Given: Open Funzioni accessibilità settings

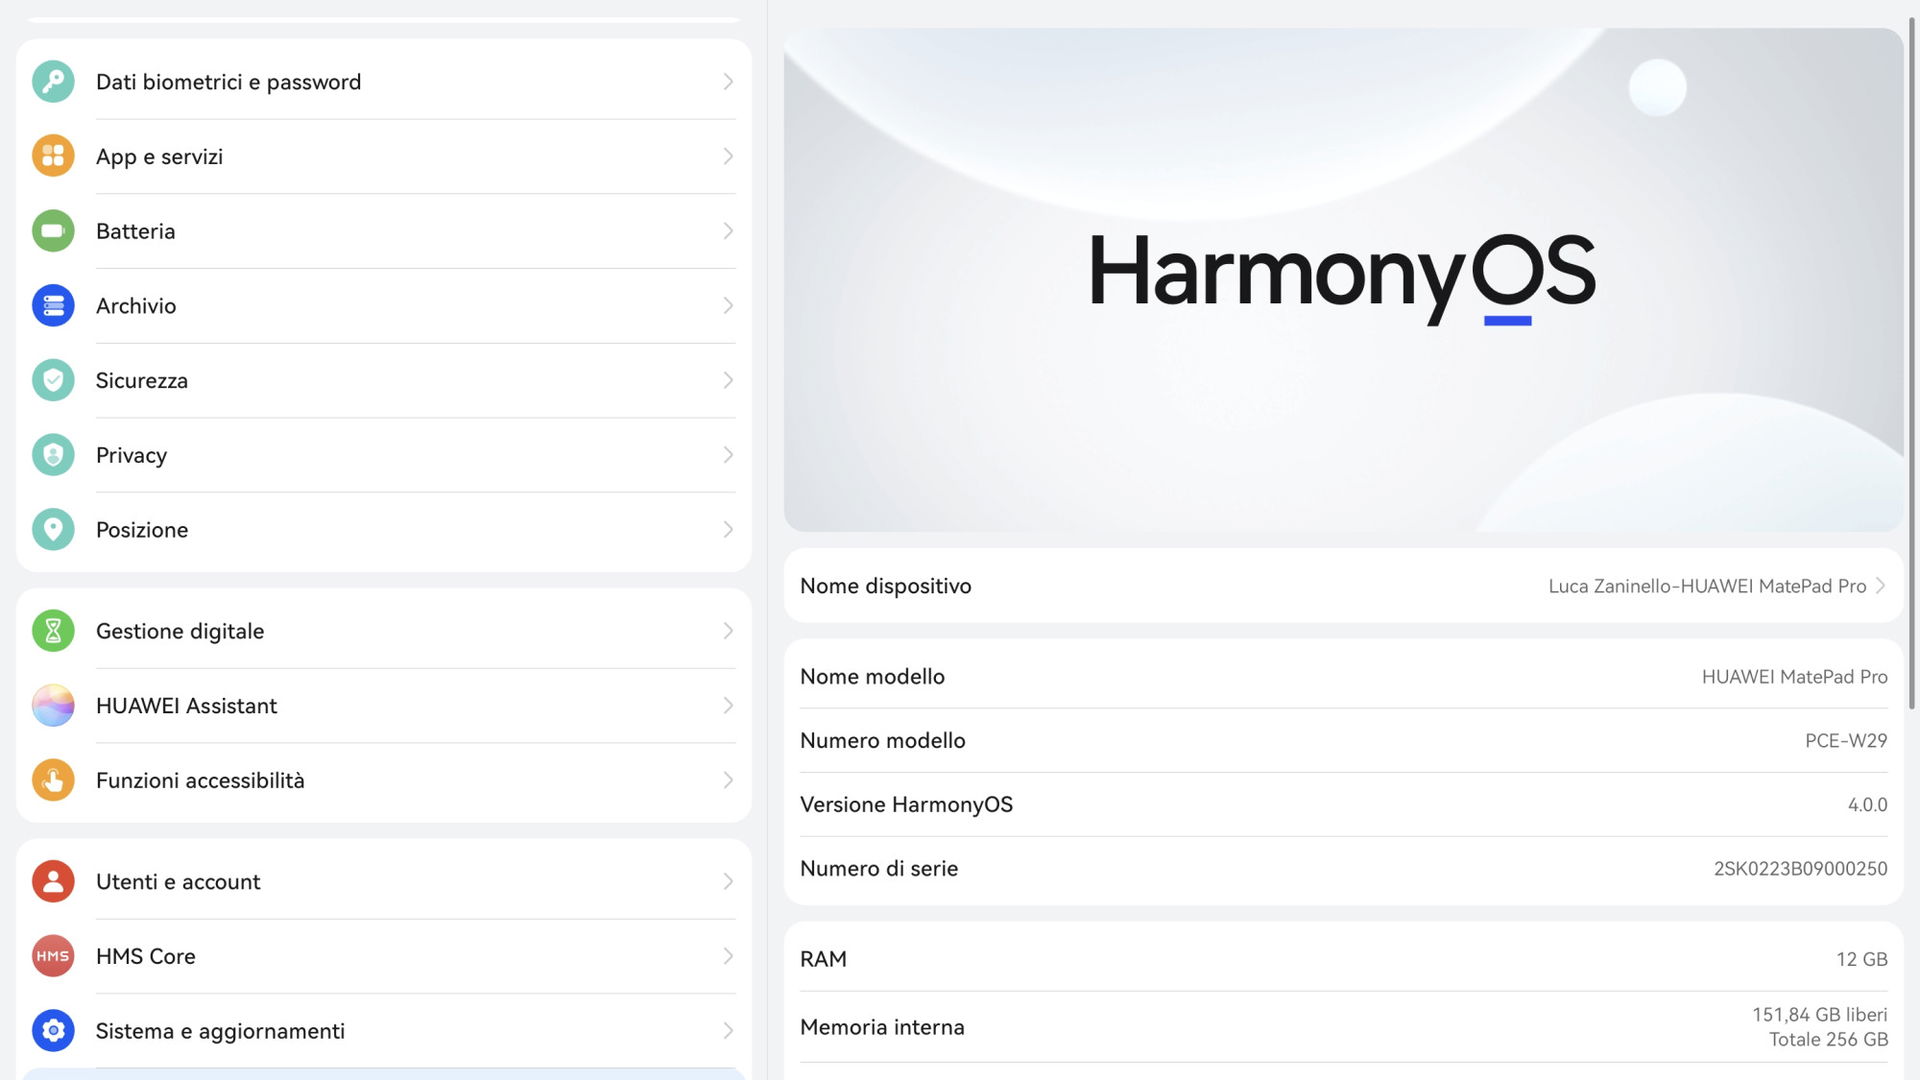Looking at the screenshot, I should click(384, 780).
